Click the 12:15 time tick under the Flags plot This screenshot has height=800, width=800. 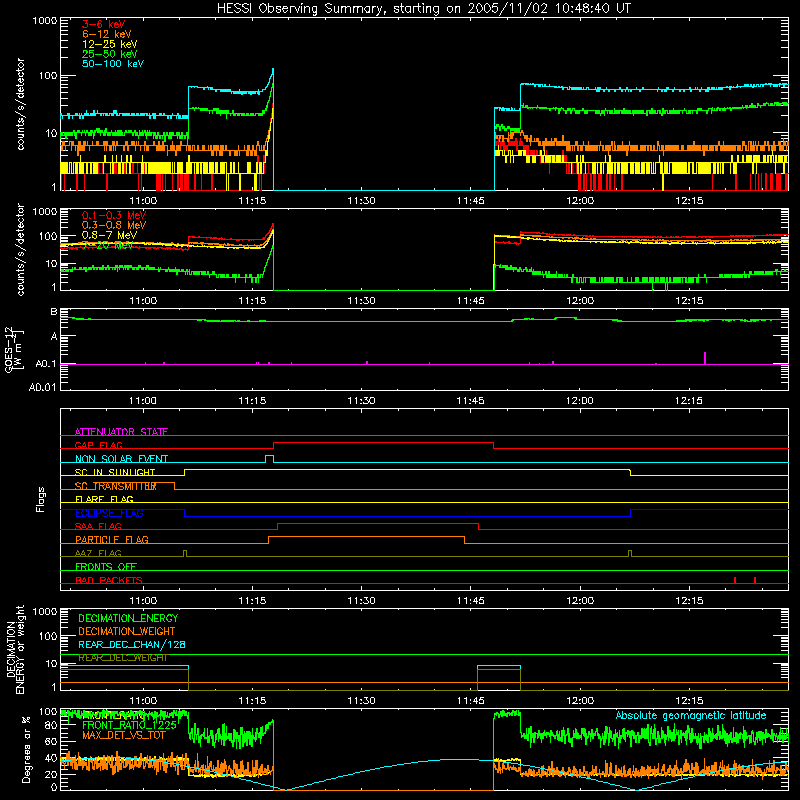click(x=689, y=601)
